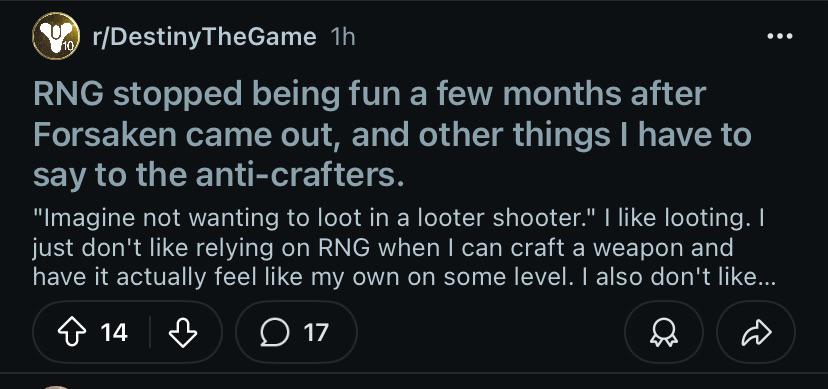Give an award to this post
Viewport: 828px width, 389px height.
click(x=664, y=333)
